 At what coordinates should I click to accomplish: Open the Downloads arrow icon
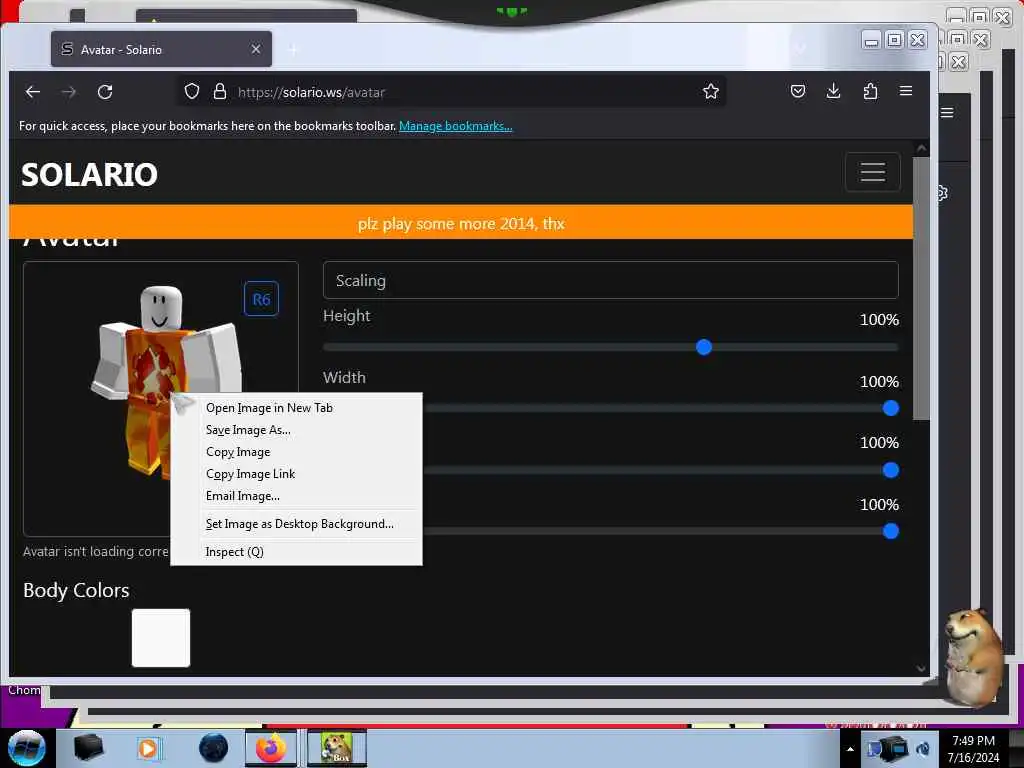coord(833,91)
